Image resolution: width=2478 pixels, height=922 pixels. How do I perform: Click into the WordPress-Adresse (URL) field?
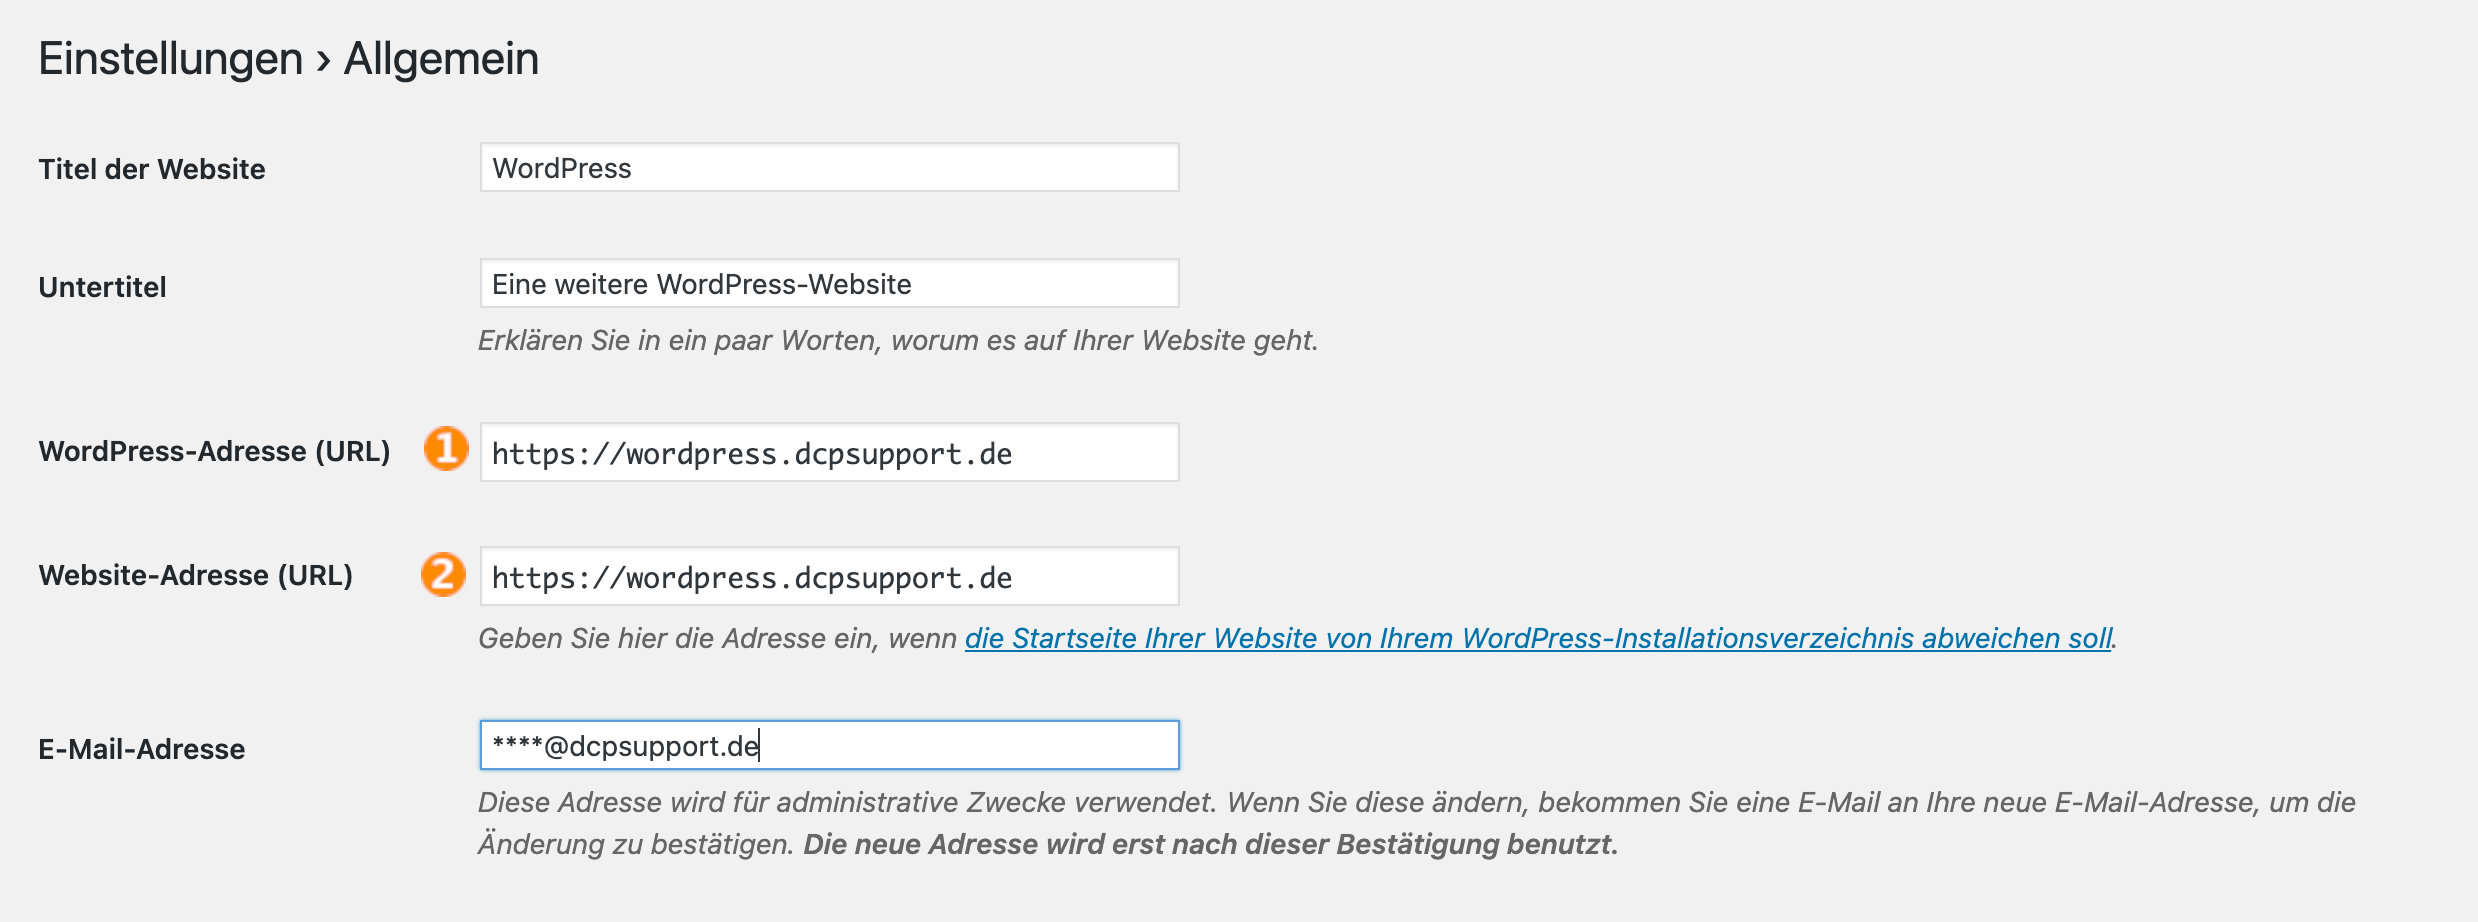click(x=829, y=452)
